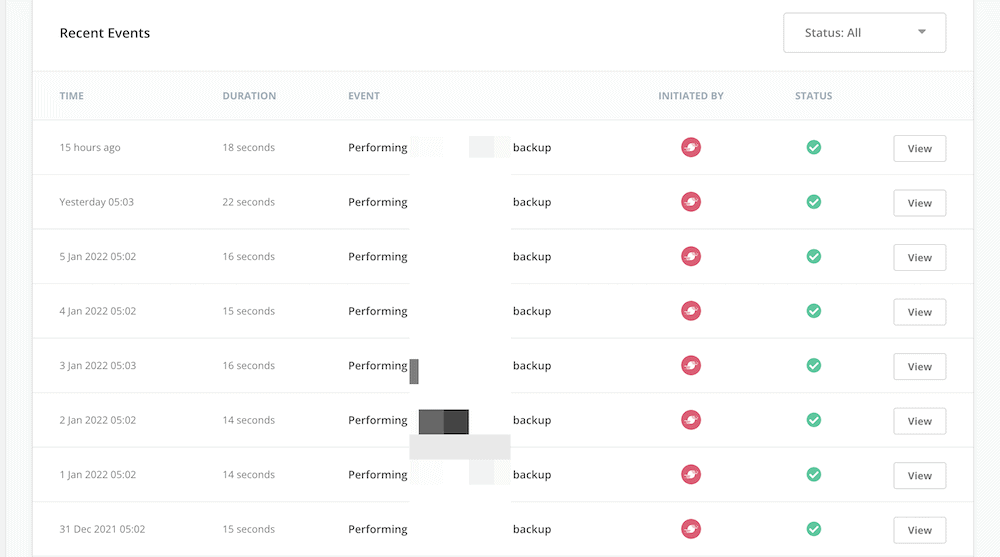Click the initiator icon for 15 hours ago
The height and width of the screenshot is (557, 1000).
point(691,147)
